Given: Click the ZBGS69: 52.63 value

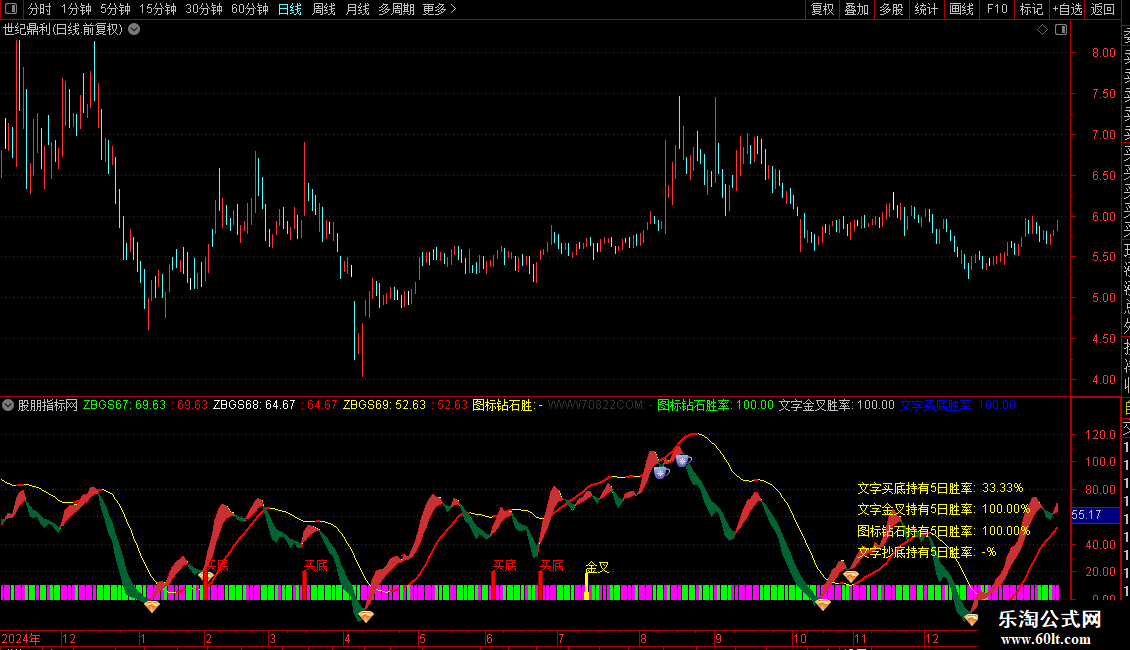Looking at the screenshot, I should (384, 405).
